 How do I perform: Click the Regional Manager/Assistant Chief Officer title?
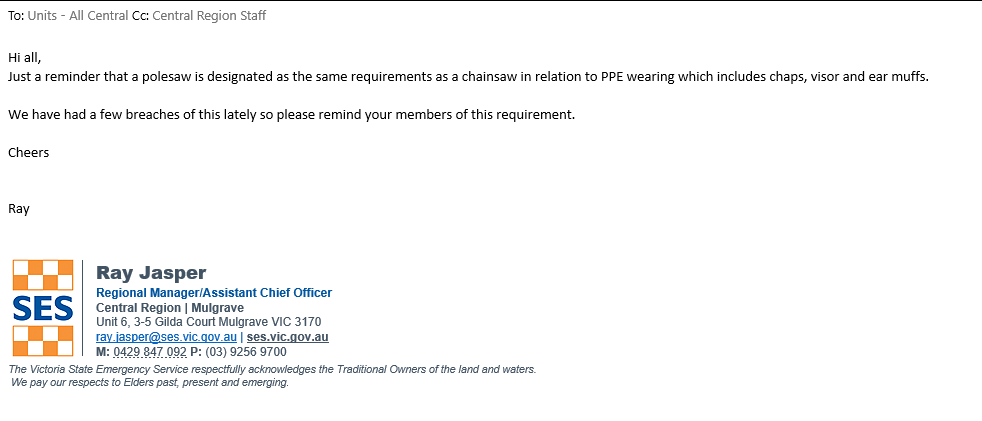(x=214, y=293)
